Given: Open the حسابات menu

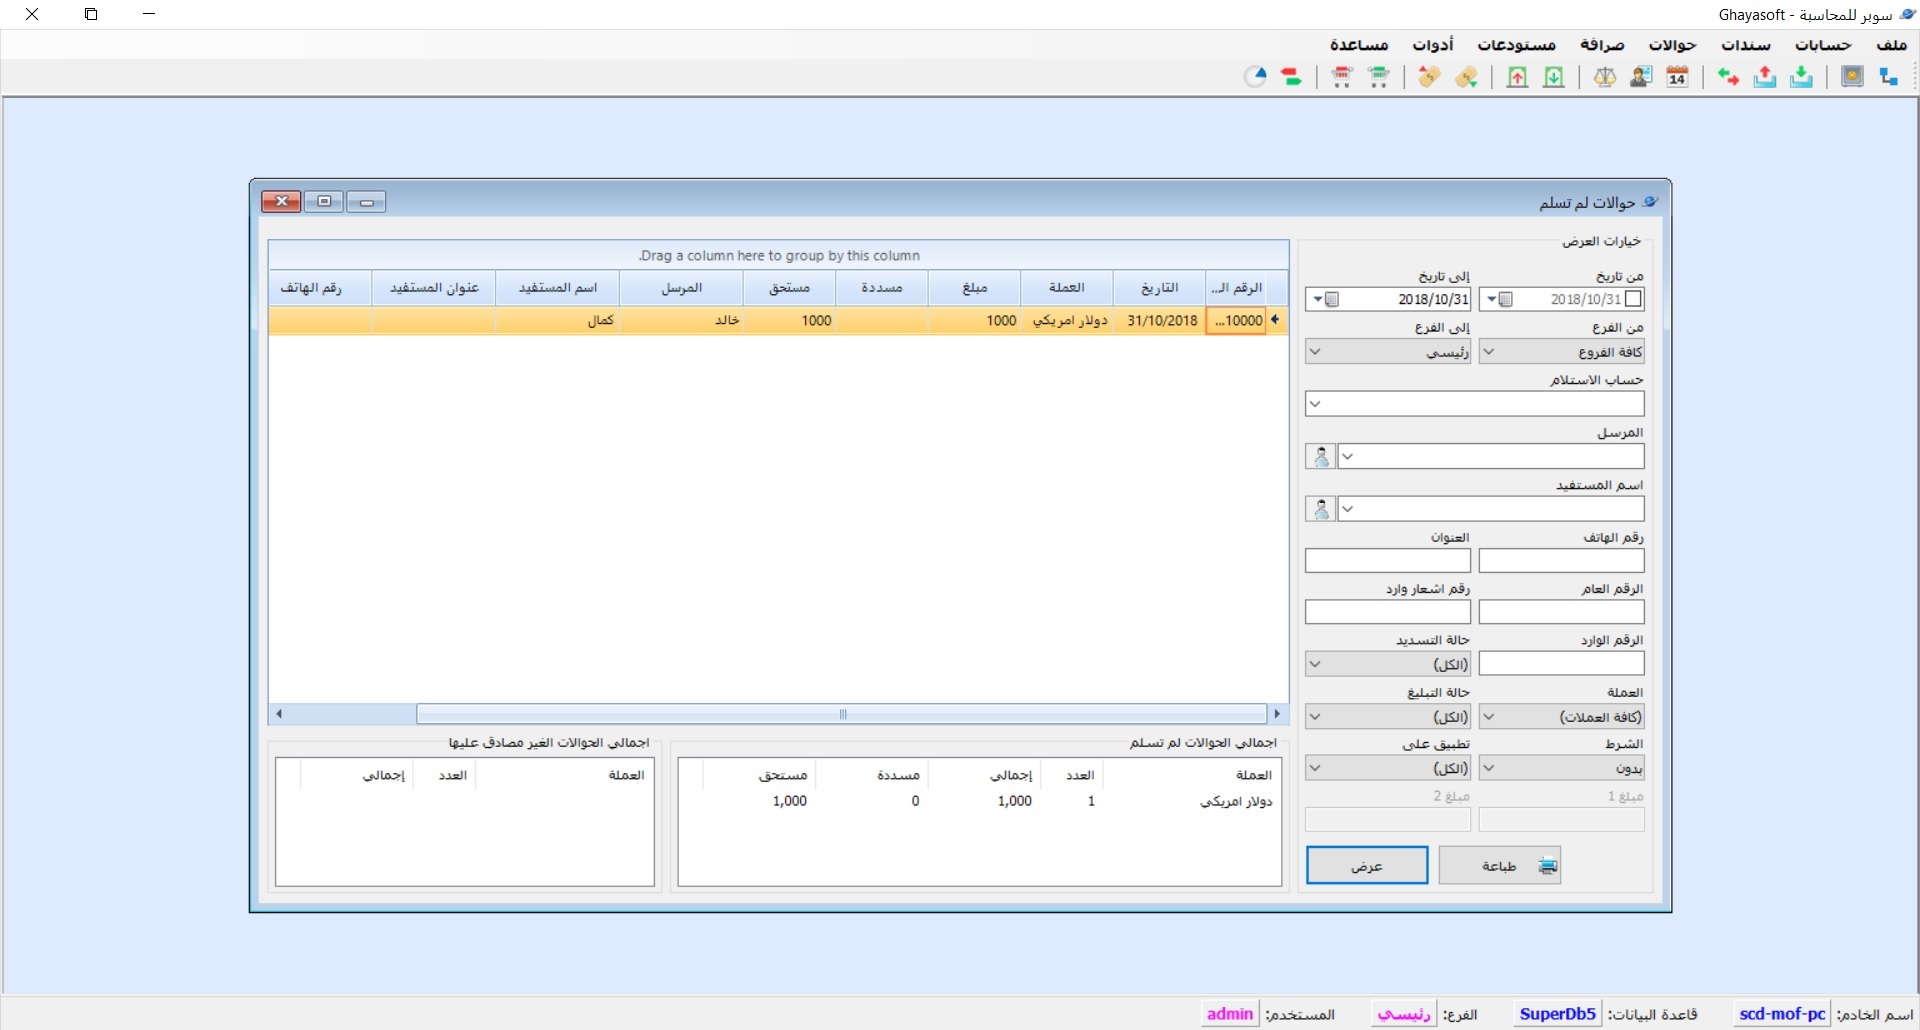Looking at the screenshot, I should [1823, 45].
